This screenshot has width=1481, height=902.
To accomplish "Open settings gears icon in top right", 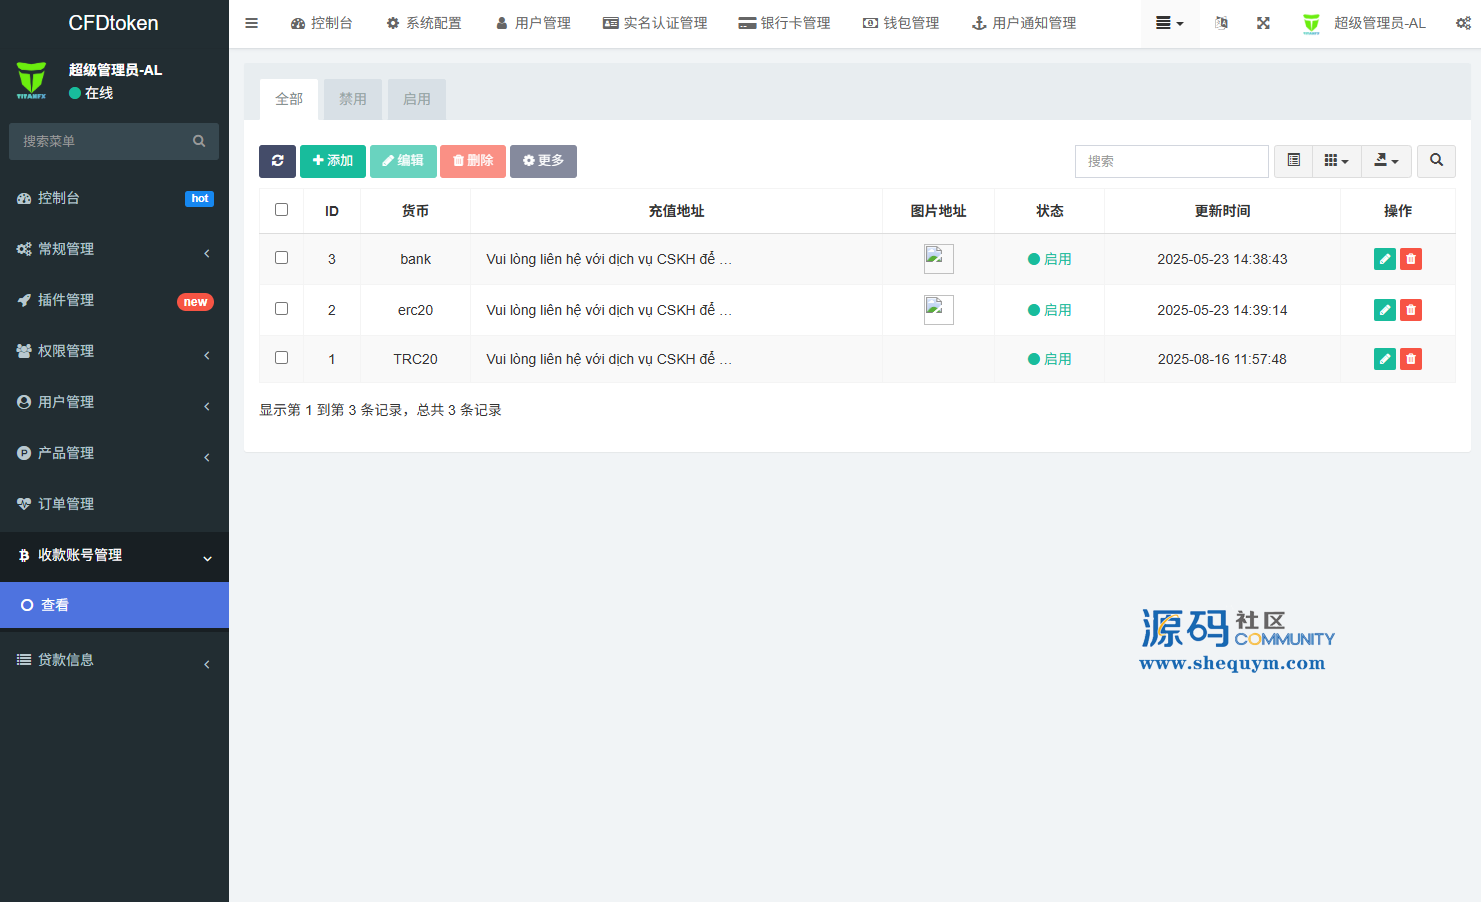I will coord(1462,23).
